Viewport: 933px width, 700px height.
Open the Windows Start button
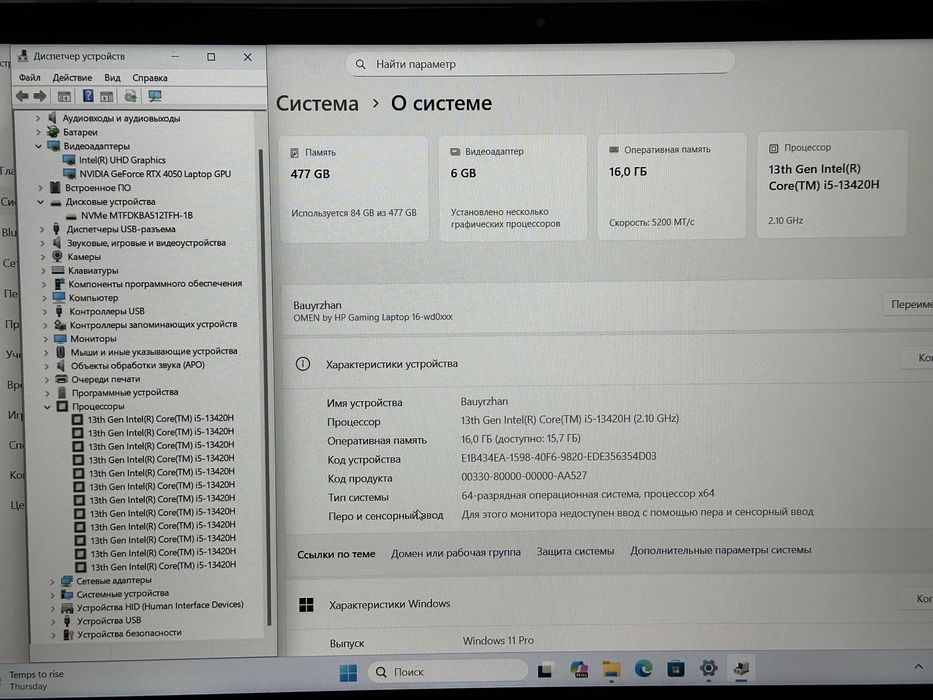click(x=348, y=673)
